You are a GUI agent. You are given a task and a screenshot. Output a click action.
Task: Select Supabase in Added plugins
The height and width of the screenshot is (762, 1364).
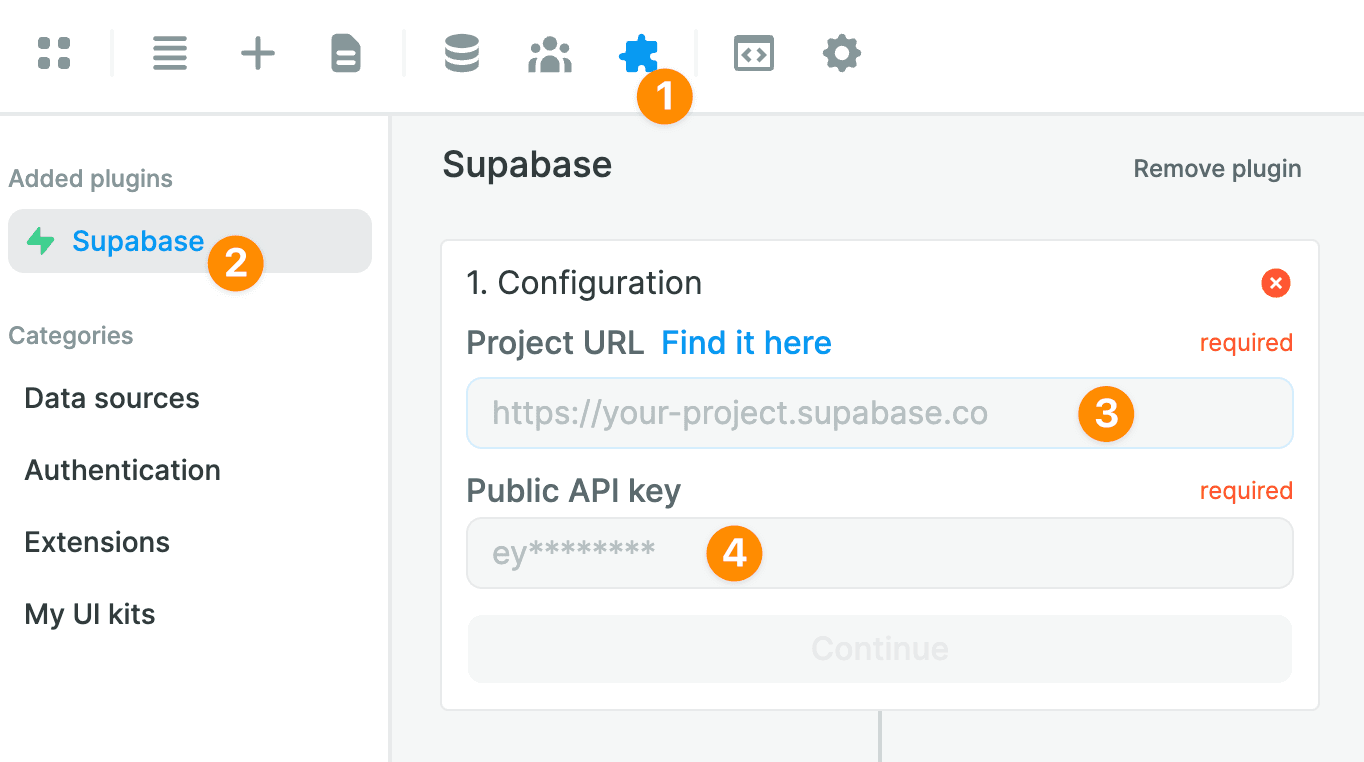click(x=190, y=241)
